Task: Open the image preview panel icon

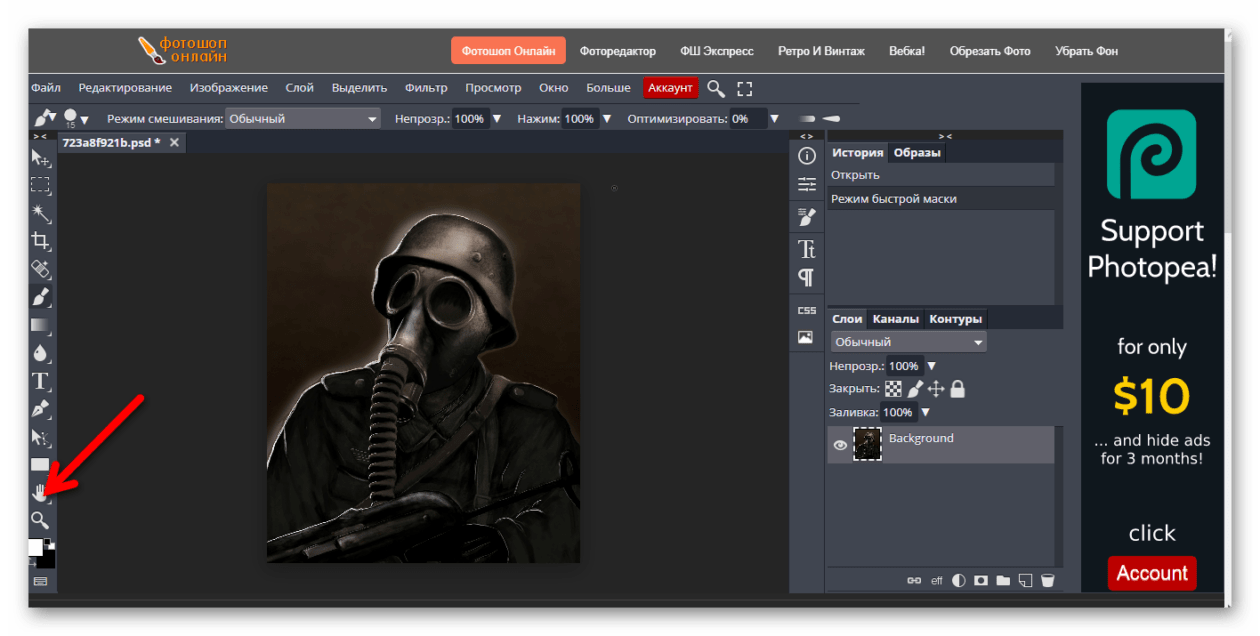Action: click(806, 338)
